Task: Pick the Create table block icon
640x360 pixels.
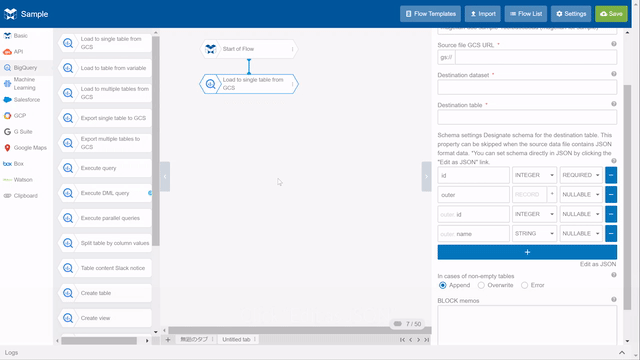Action: click(68, 293)
